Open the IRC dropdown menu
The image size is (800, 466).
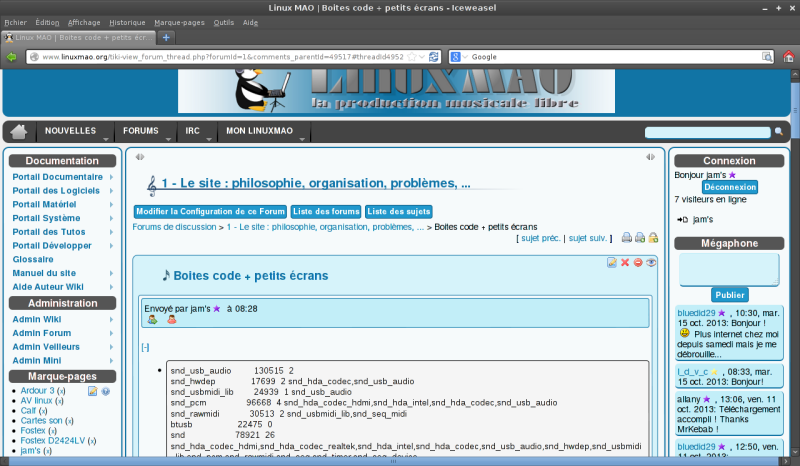(197, 132)
